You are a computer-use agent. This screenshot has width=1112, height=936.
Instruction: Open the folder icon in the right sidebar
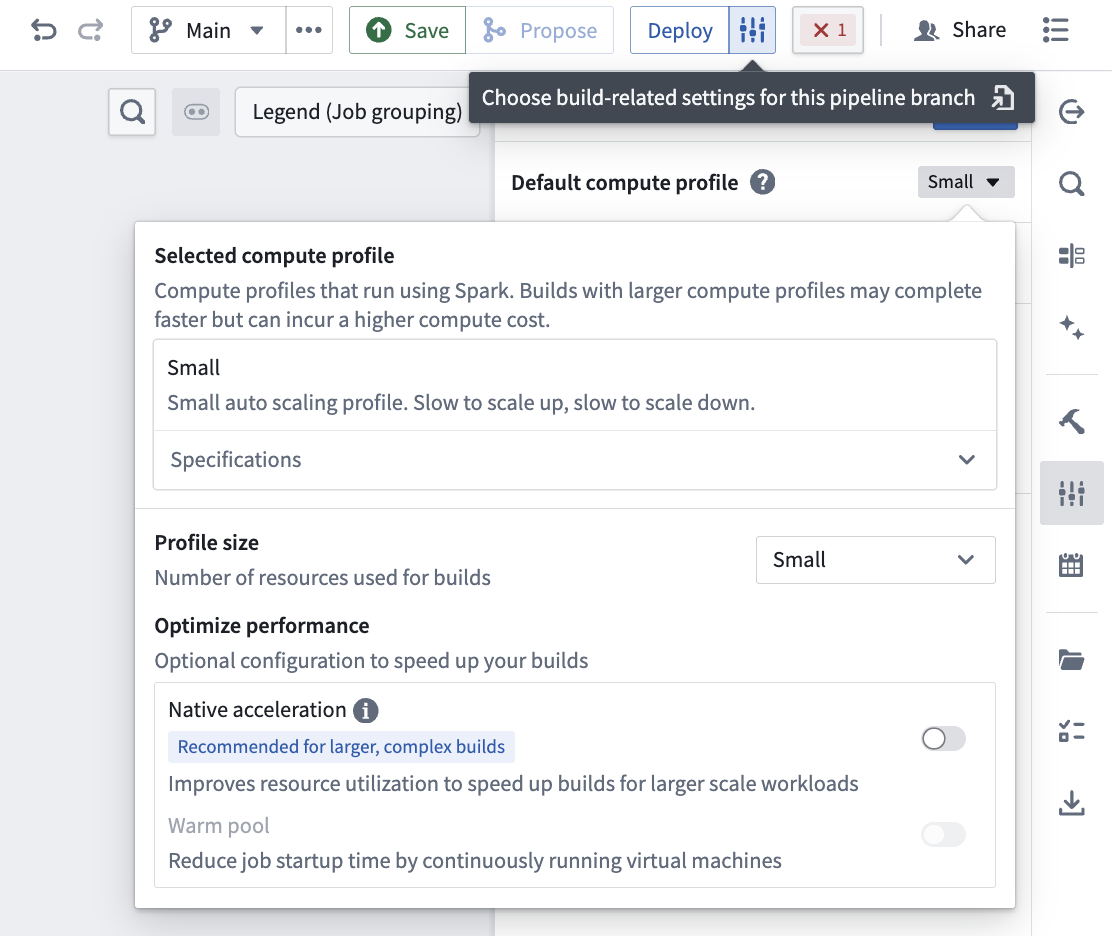(x=1071, y=659)
